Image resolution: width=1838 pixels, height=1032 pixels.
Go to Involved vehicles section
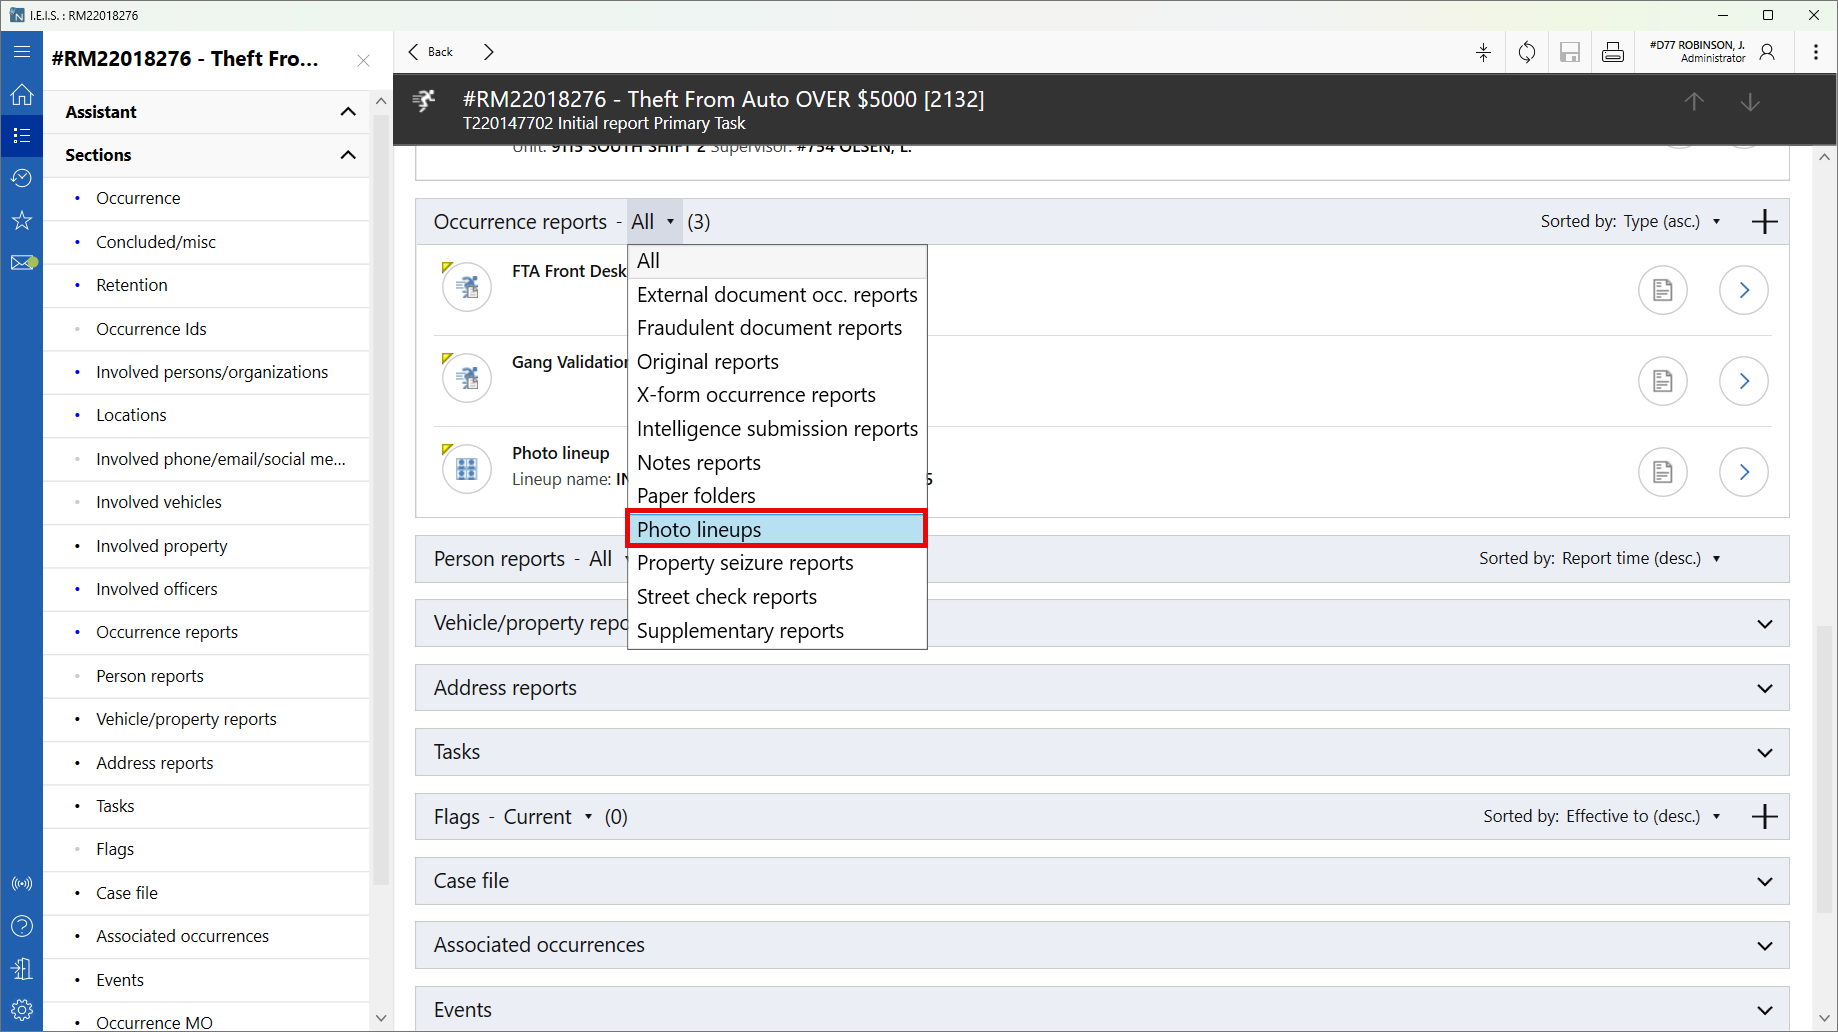coord(159,502)
